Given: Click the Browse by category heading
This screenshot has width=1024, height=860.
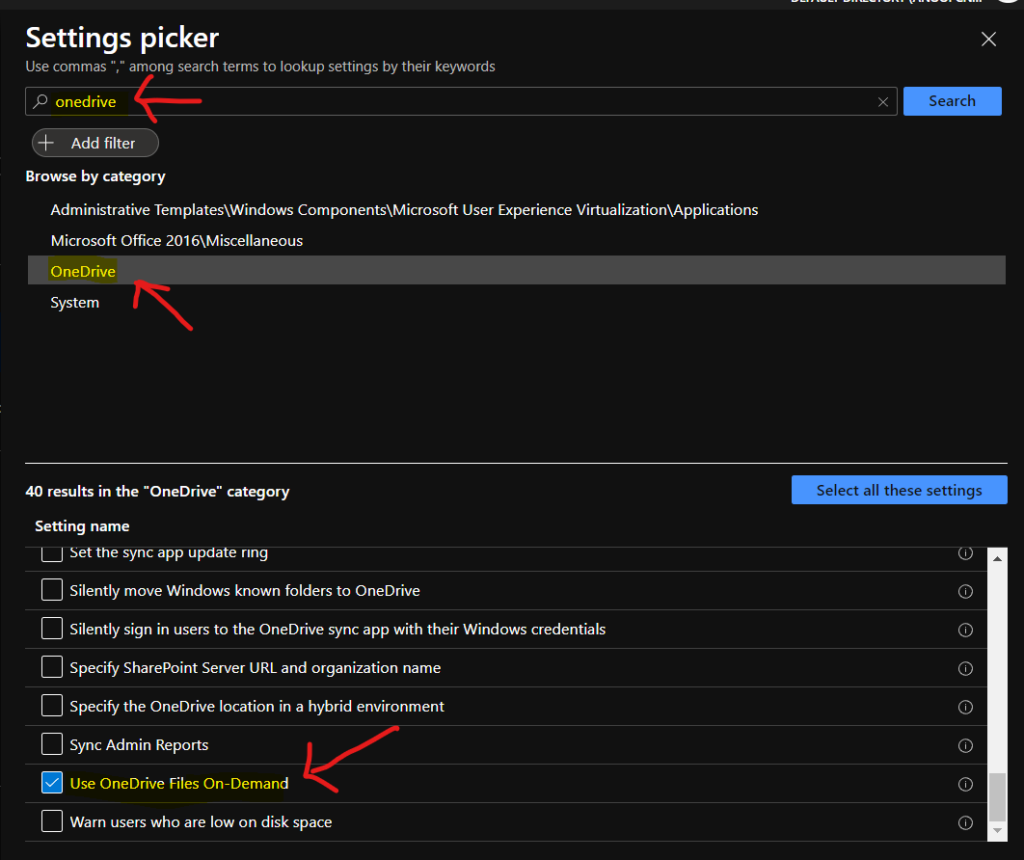Looking at the screenshot, I should pyautogui.click(x=95, y=176).
